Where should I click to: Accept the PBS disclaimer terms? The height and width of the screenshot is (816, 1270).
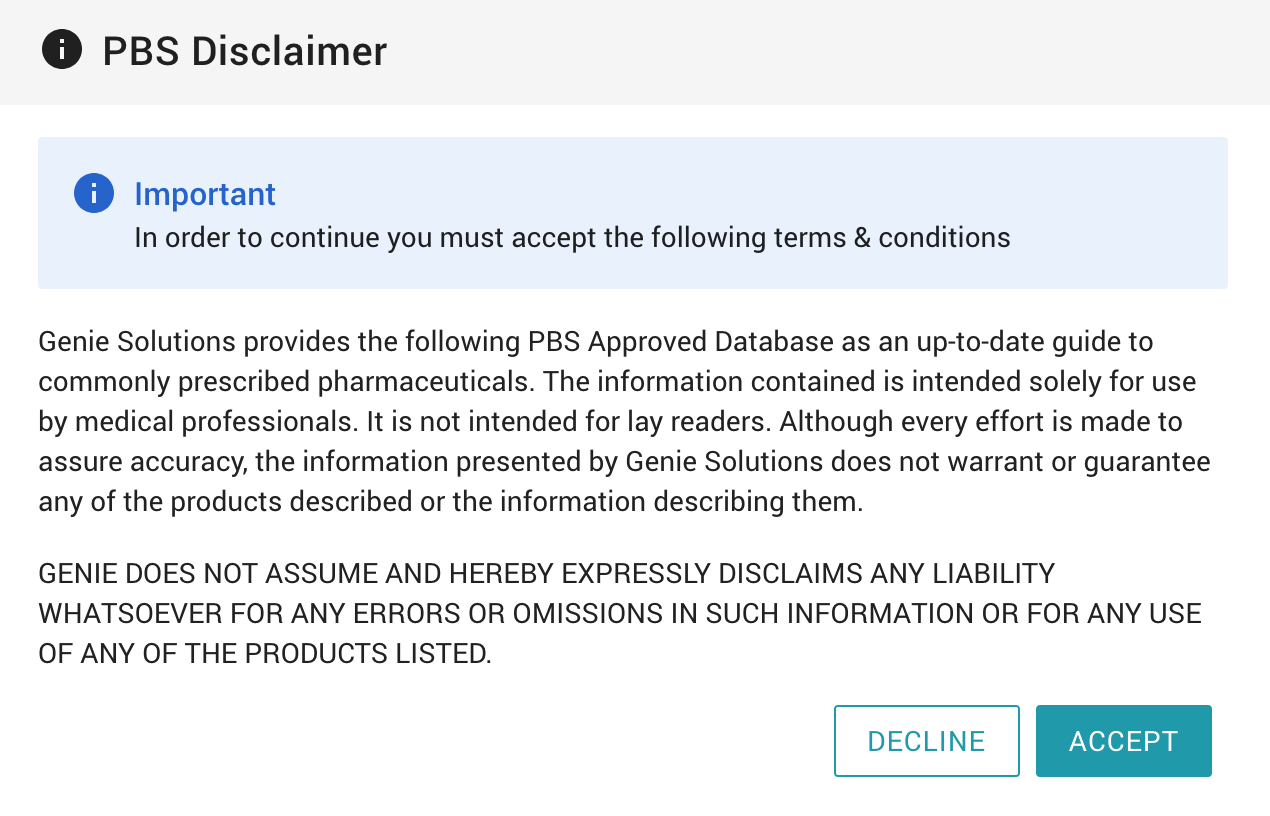tap(1123, 741)
